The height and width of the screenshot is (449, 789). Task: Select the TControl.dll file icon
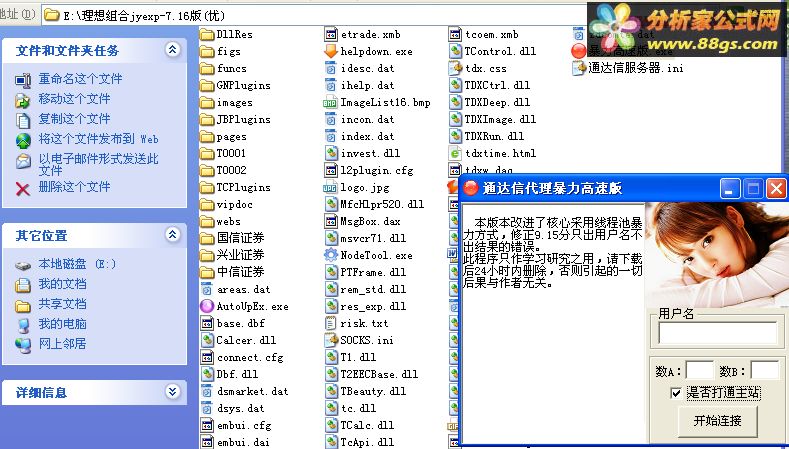click(x=455, y=51)
